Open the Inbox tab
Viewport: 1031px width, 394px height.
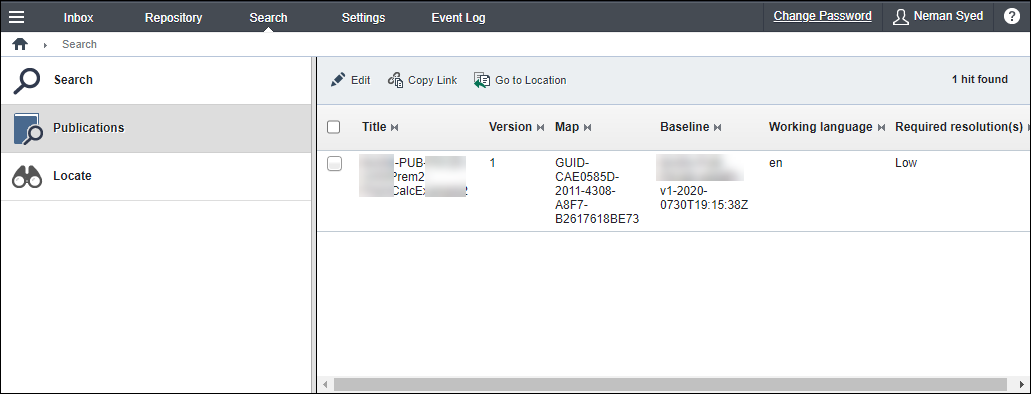pos(78,18)
